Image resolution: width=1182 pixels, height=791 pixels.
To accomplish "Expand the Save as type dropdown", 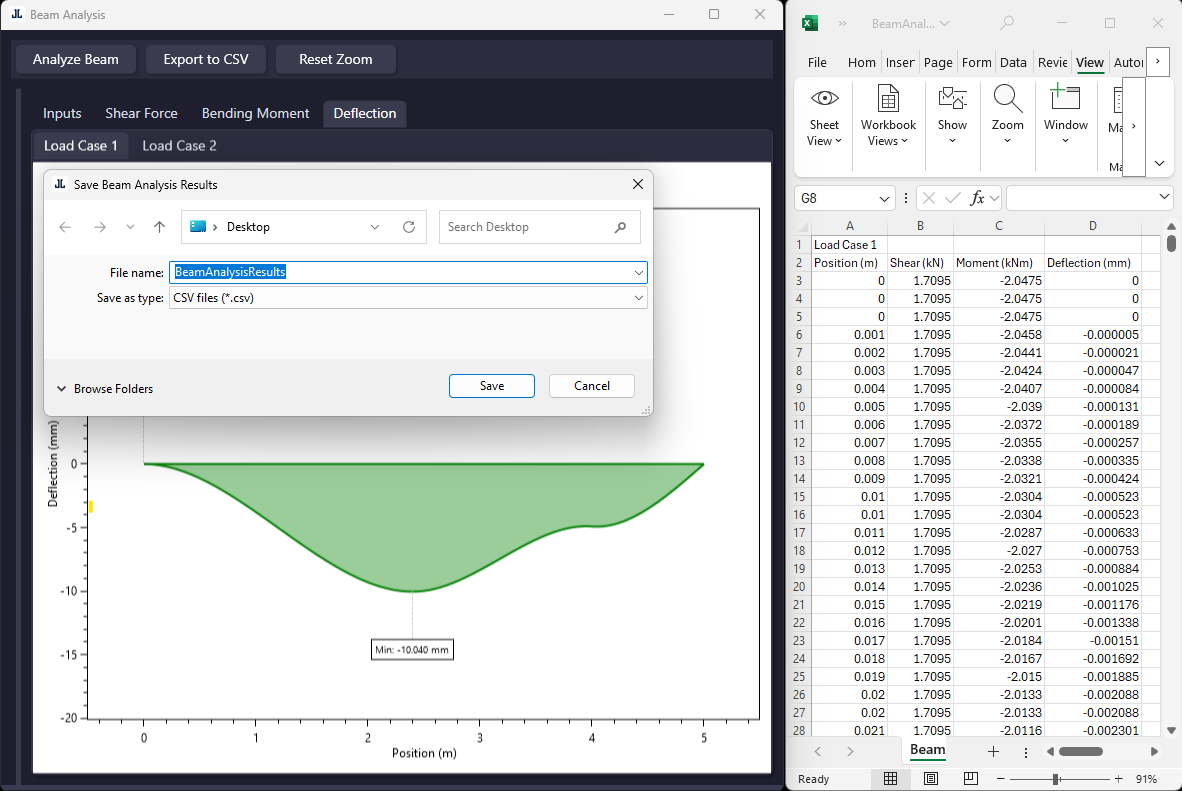I will pos(638,298).
